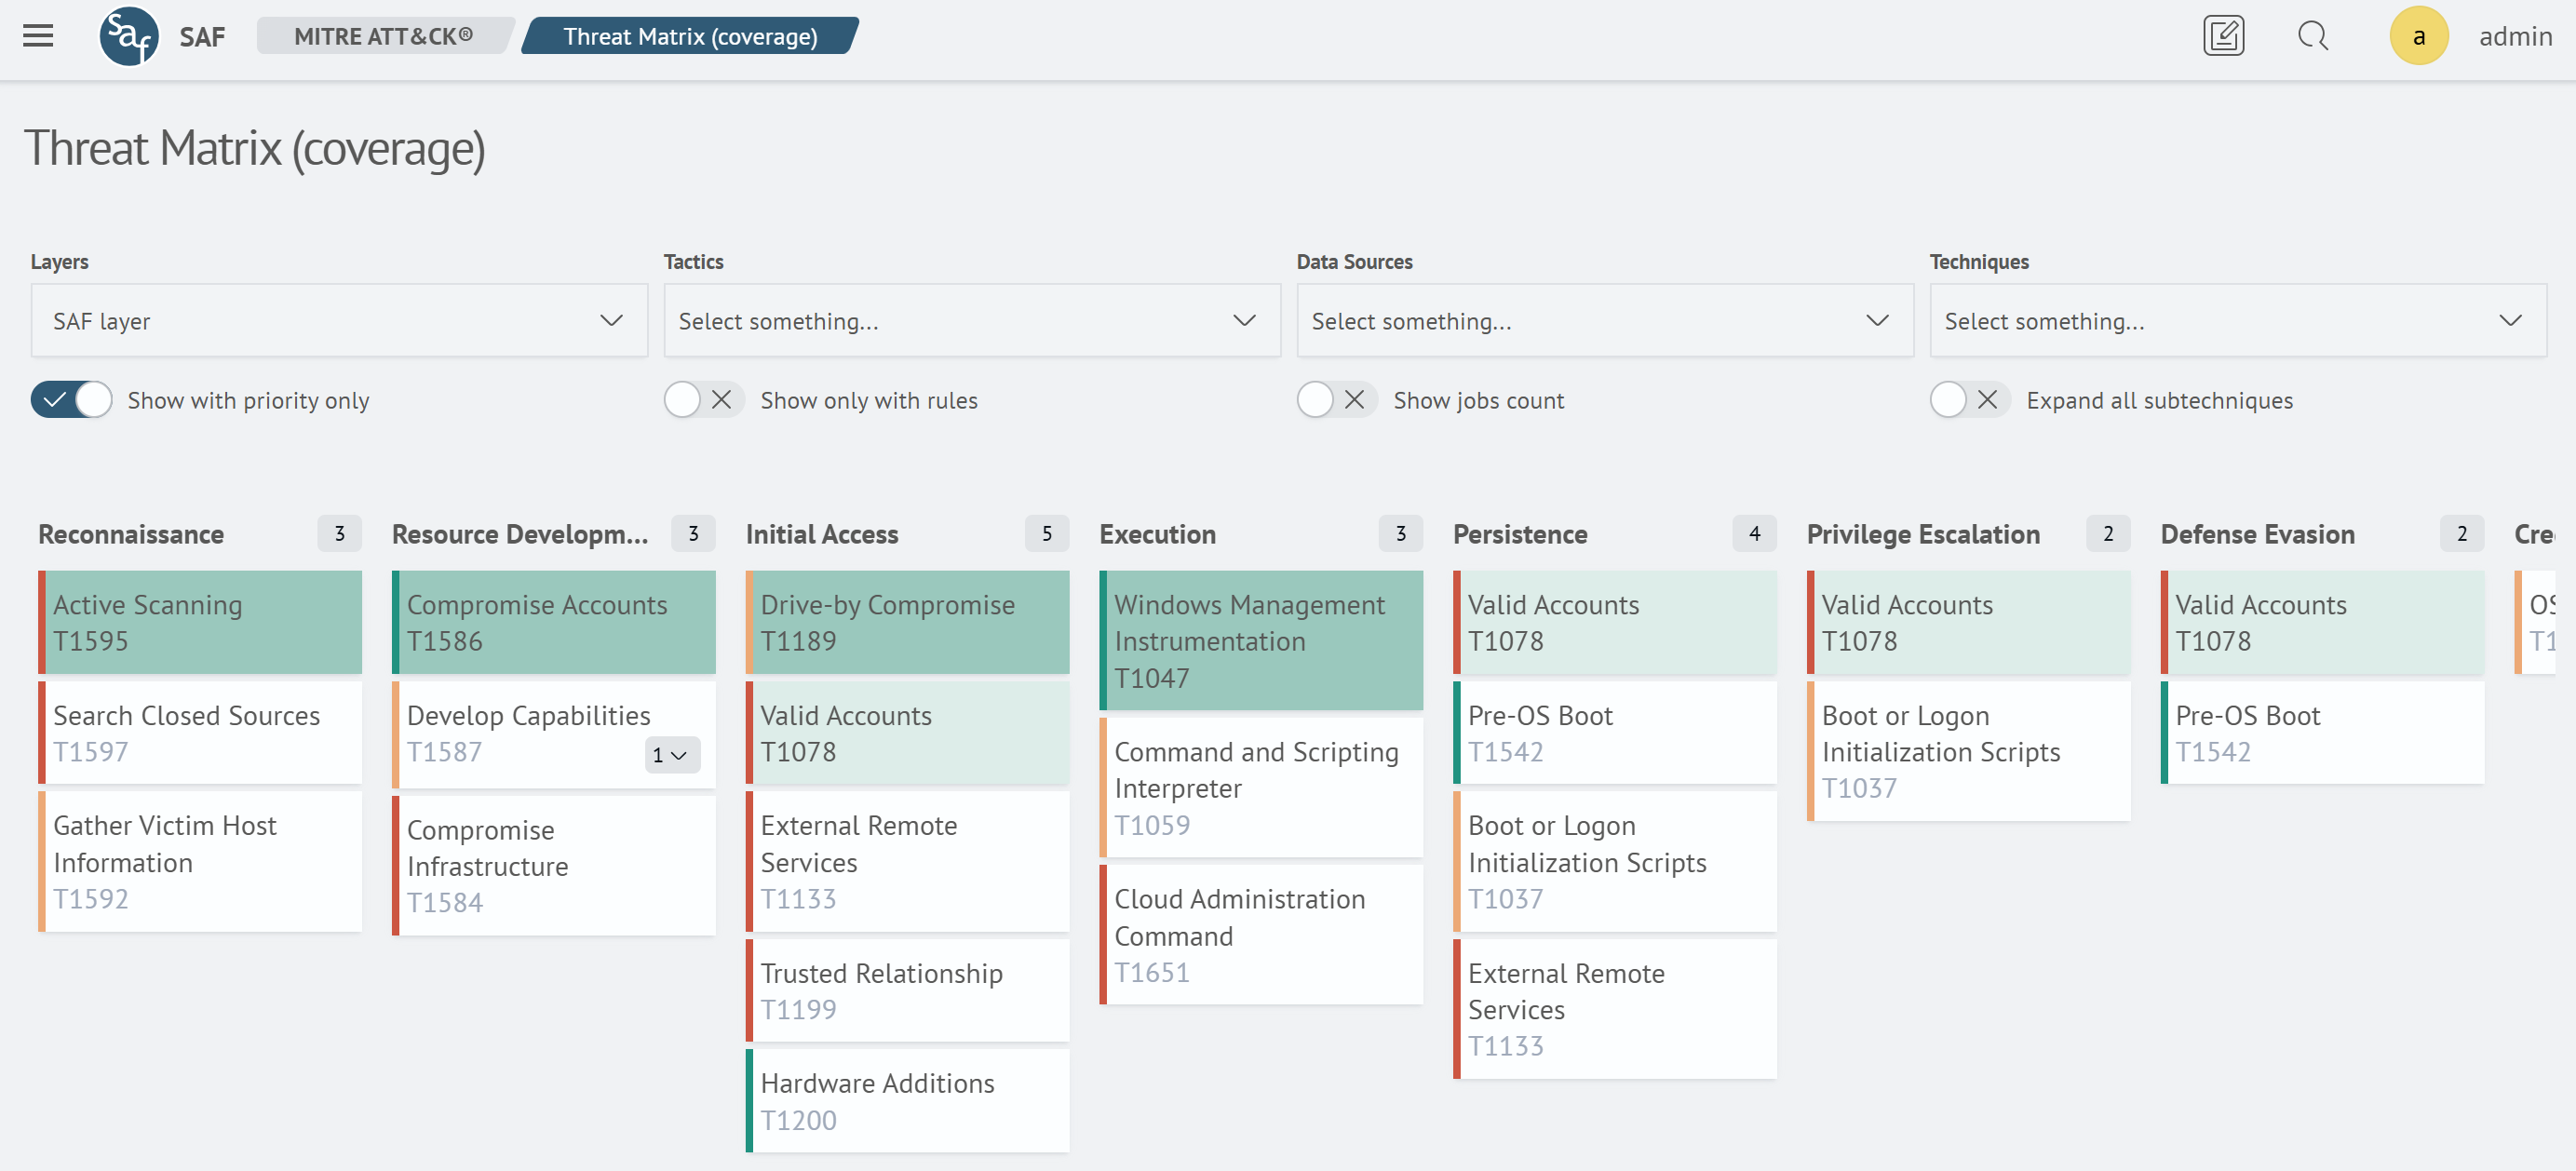Open Windows Management Instrumentation T1047 card
2576x1171 pixels.
[x=1261, y=640]
